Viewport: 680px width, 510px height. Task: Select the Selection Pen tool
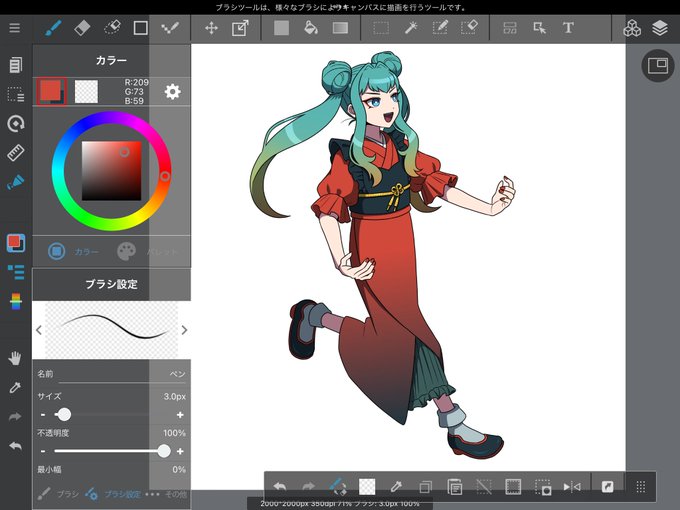tap(440, 28)
